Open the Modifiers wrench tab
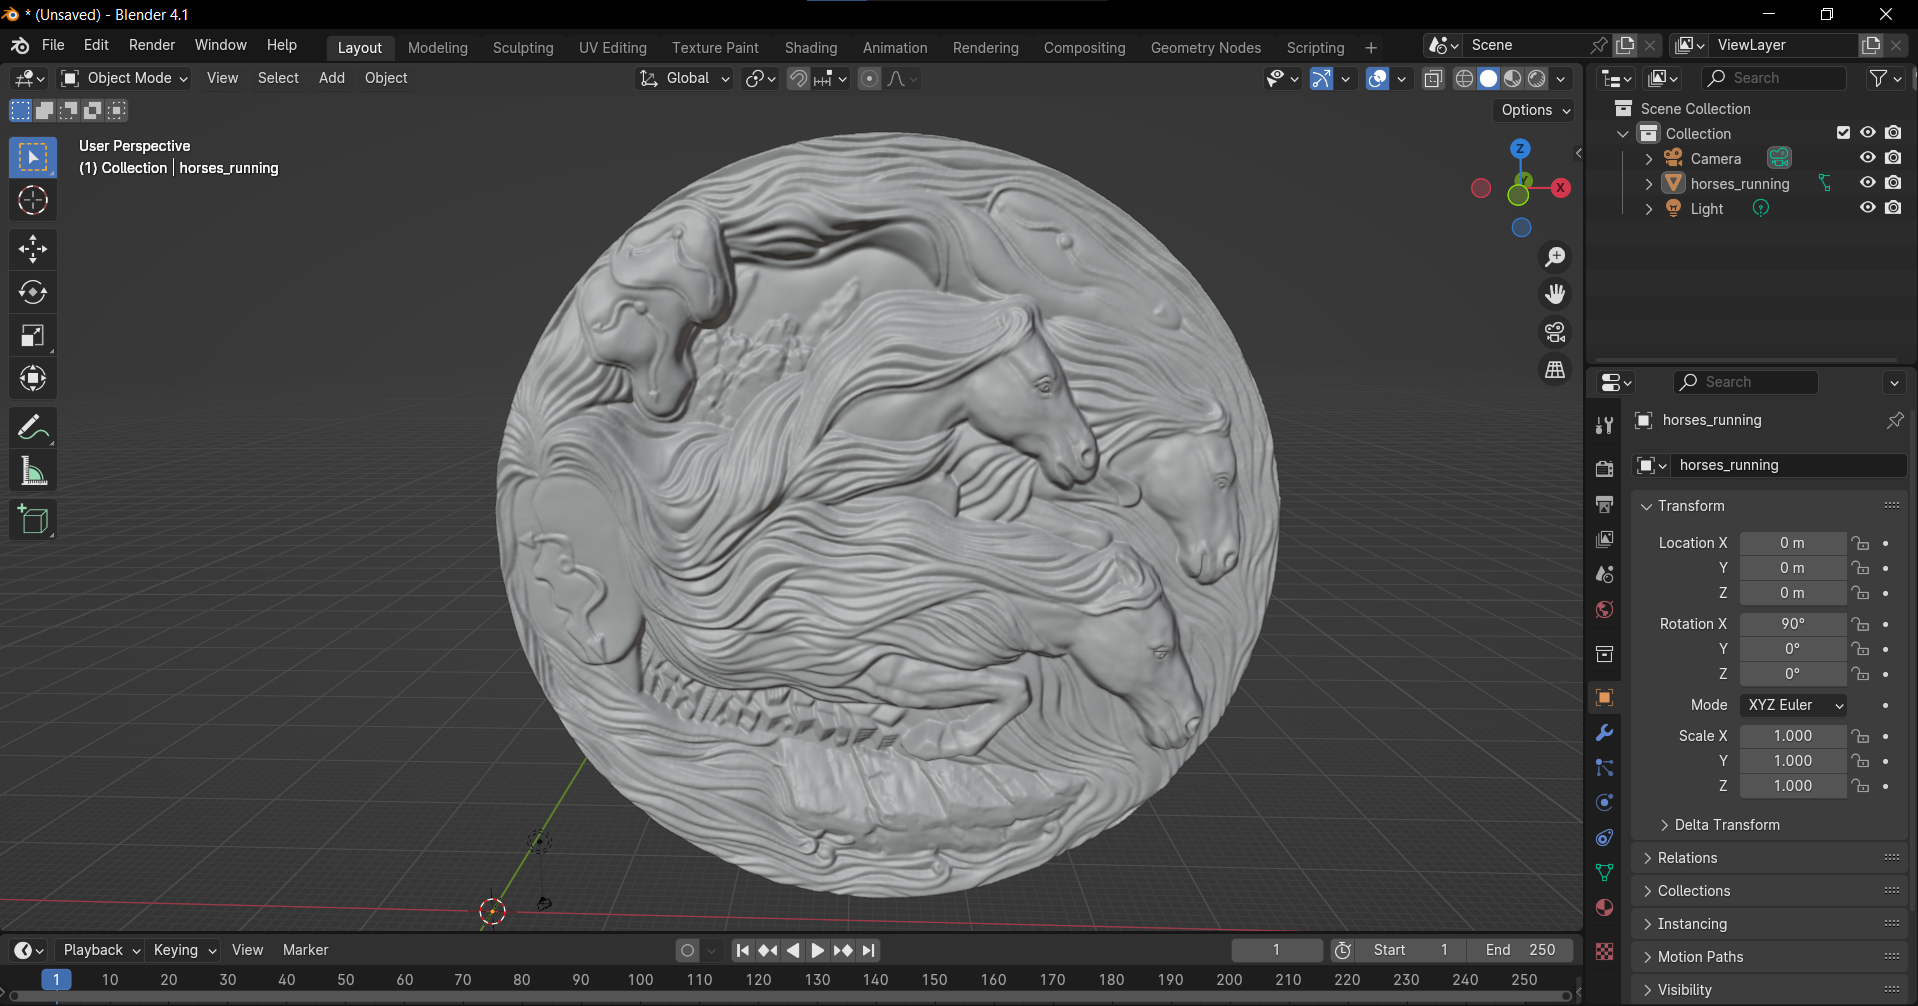This screenshot has width=1918, height=1006. coord(1604,733)
